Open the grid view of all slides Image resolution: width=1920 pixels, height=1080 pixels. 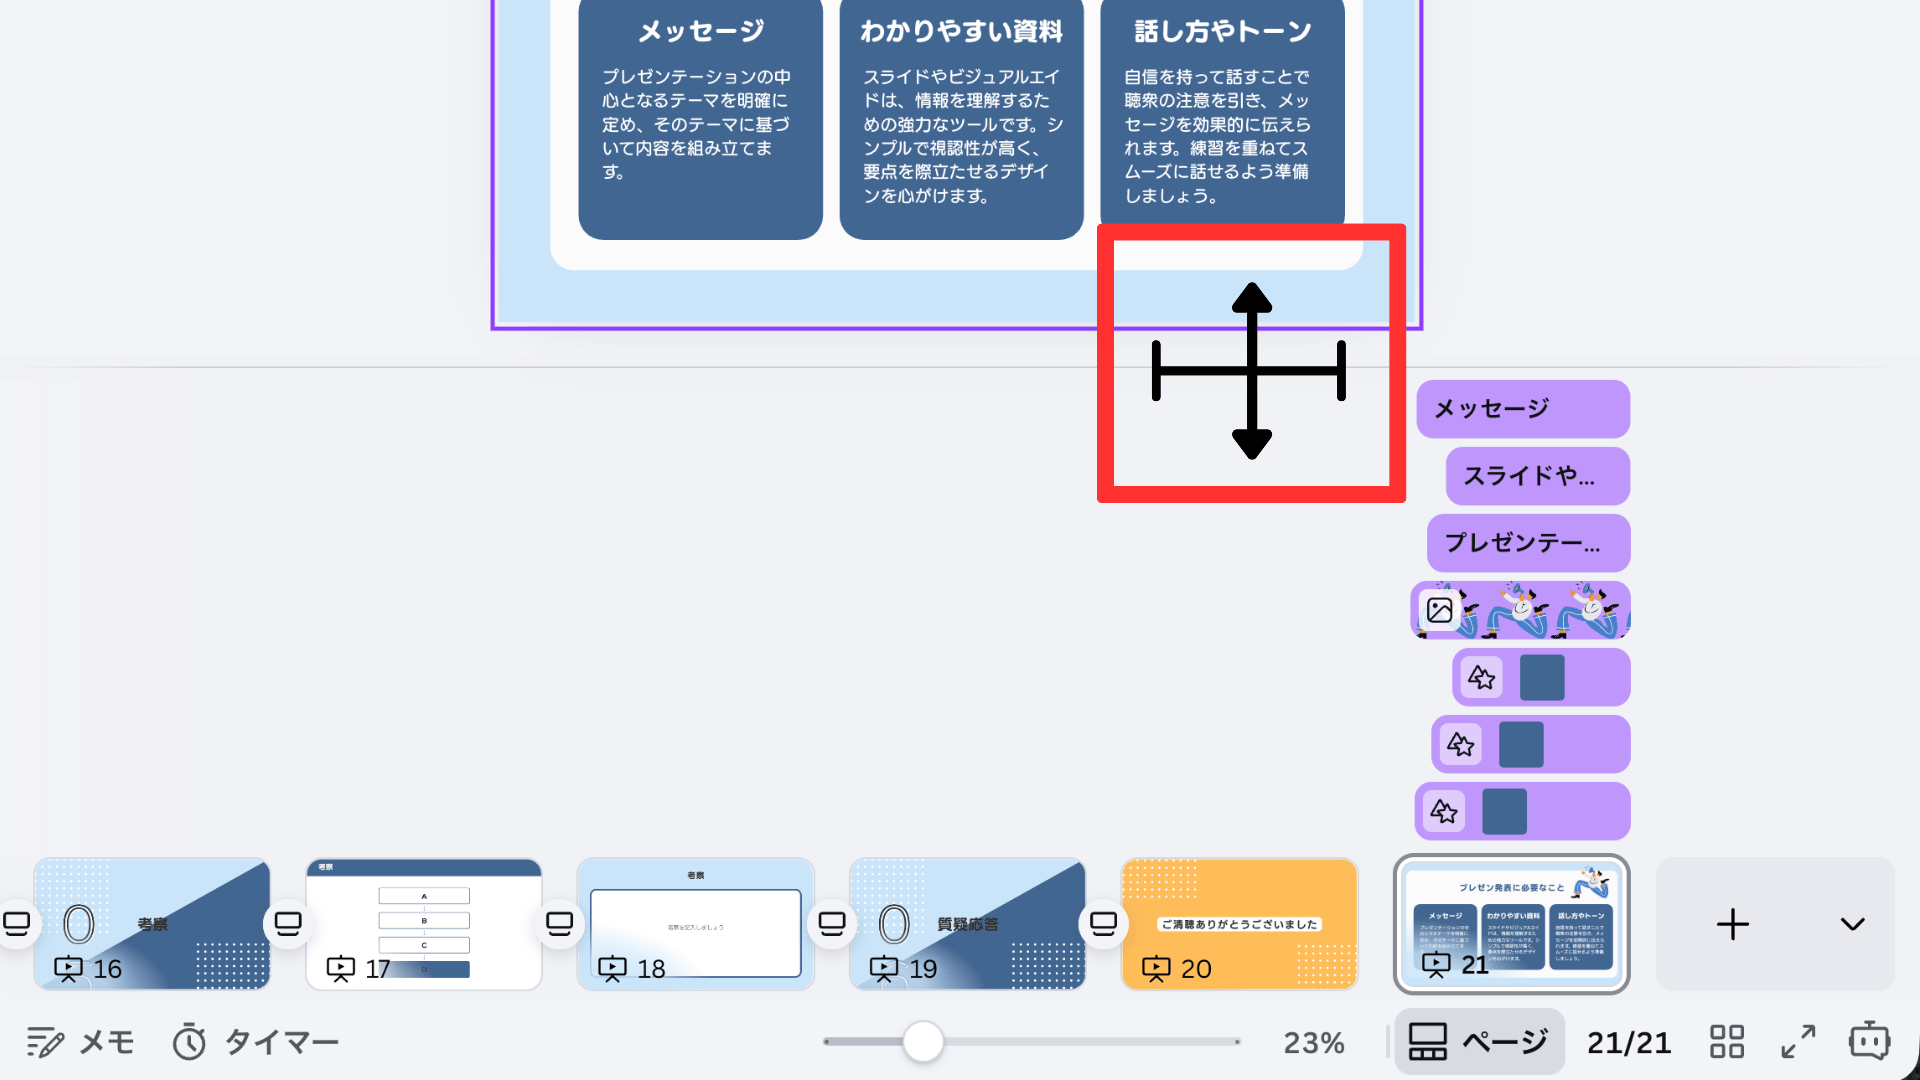1726,1041
